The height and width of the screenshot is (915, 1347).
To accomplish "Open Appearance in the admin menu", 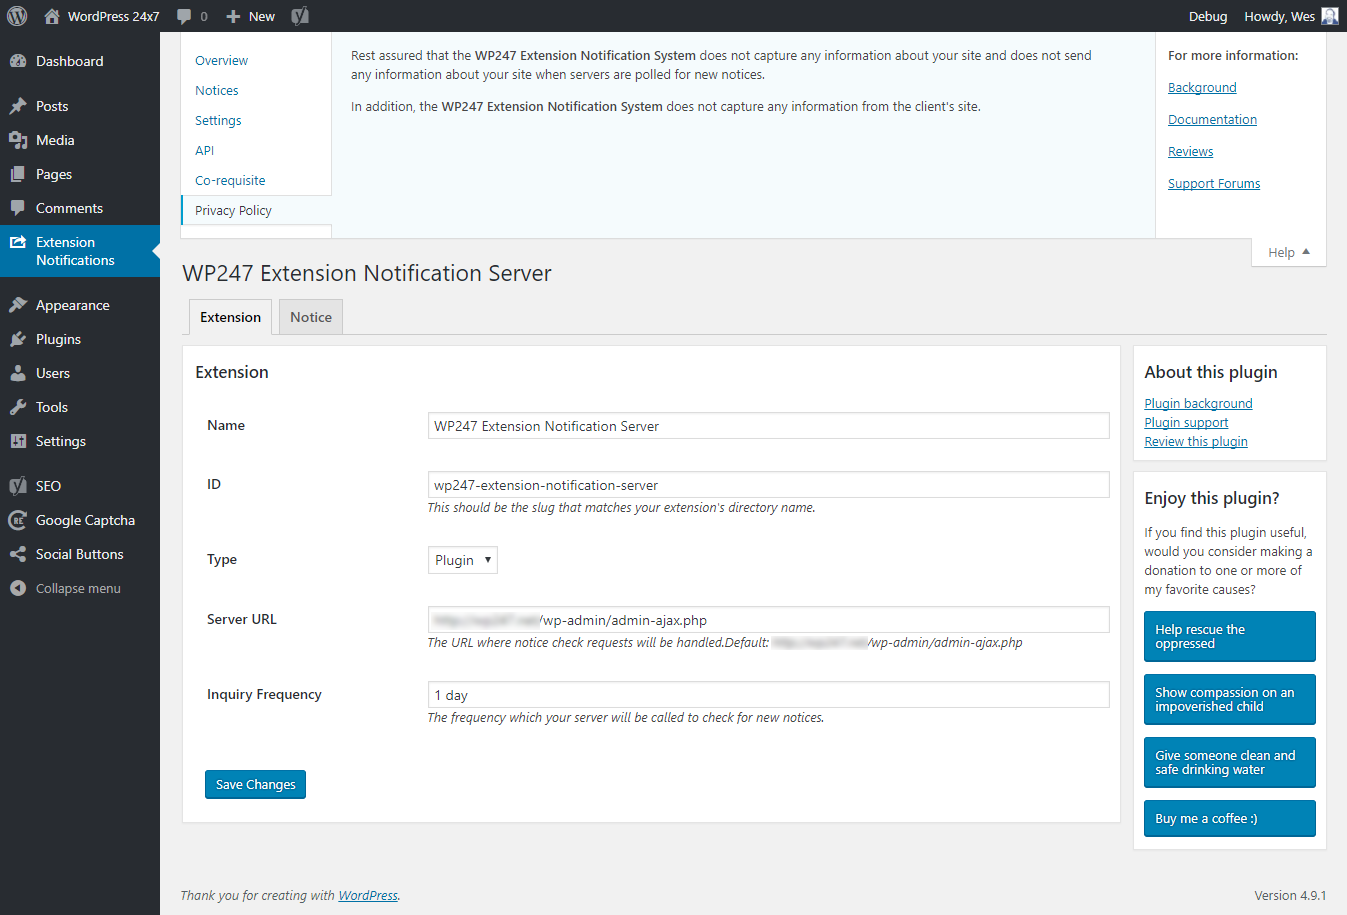I will coord(73,305).
